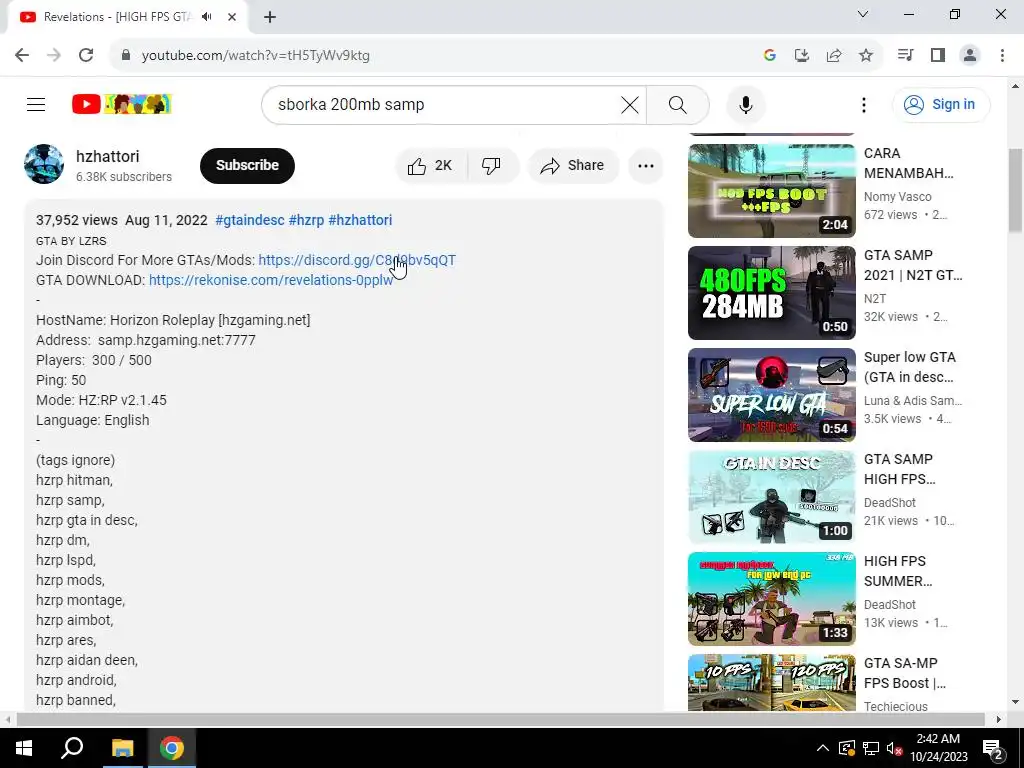This screenshot has height=768, width=1024.
Task: Bookmark this tab with star
Action: [x=866, y=56]
